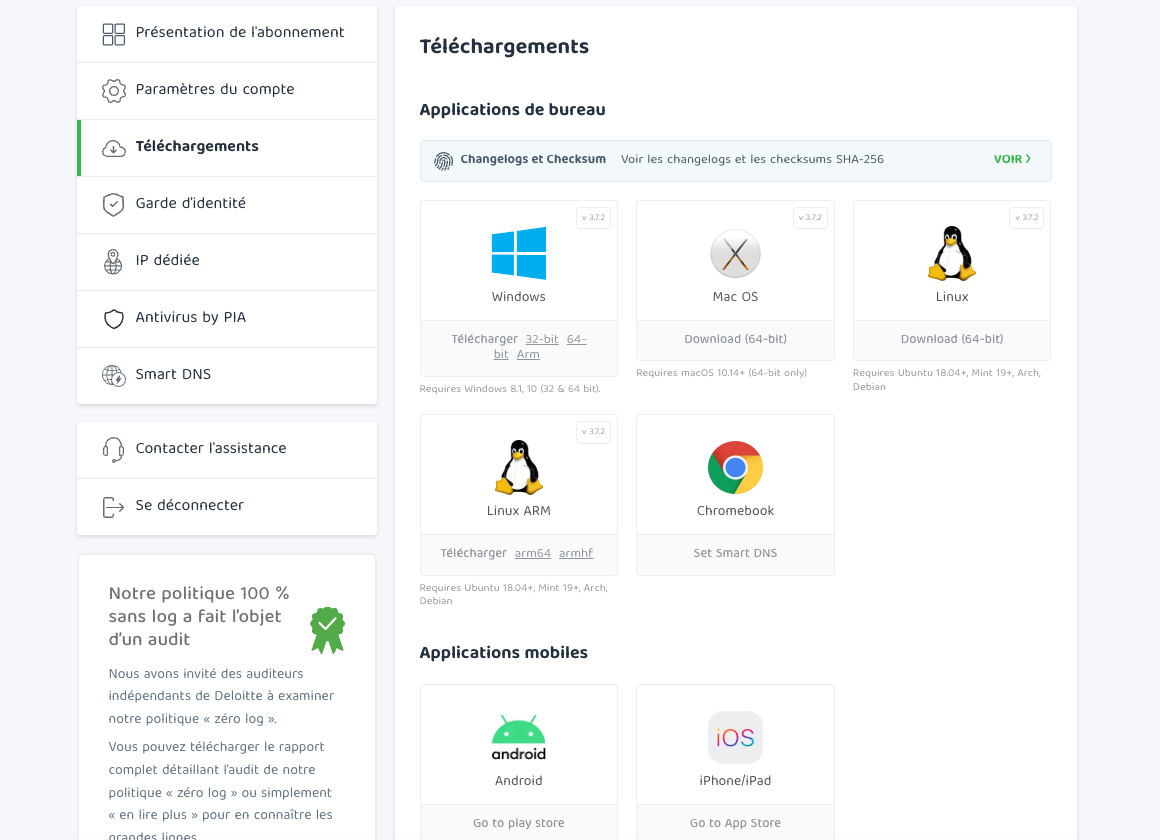Click Go to play store
Image resolution: width=1160 pixels, height=840 pixels.
click(519, 823)
